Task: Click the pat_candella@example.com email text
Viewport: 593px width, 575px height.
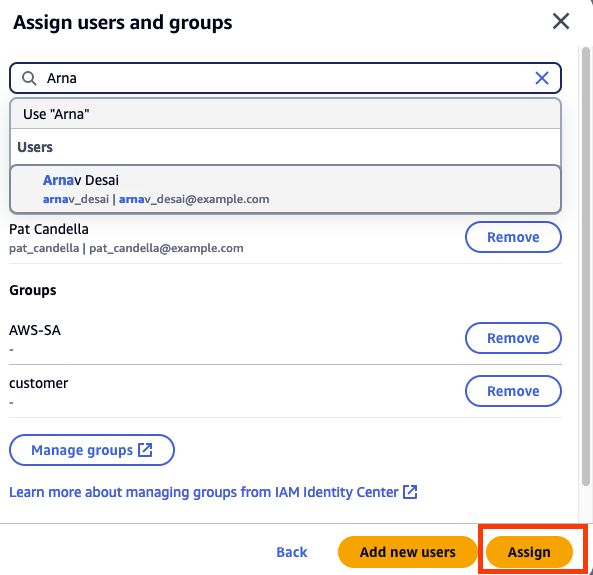Action: [166, 248]
